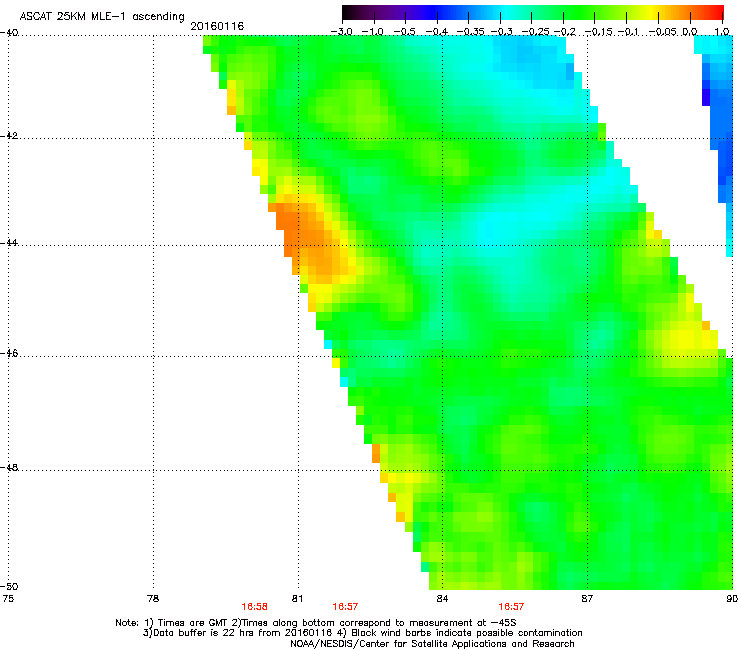This screenshot has height=650, width=740.
Task: Click the red end of the color bar
Action: tap(717, 12)
